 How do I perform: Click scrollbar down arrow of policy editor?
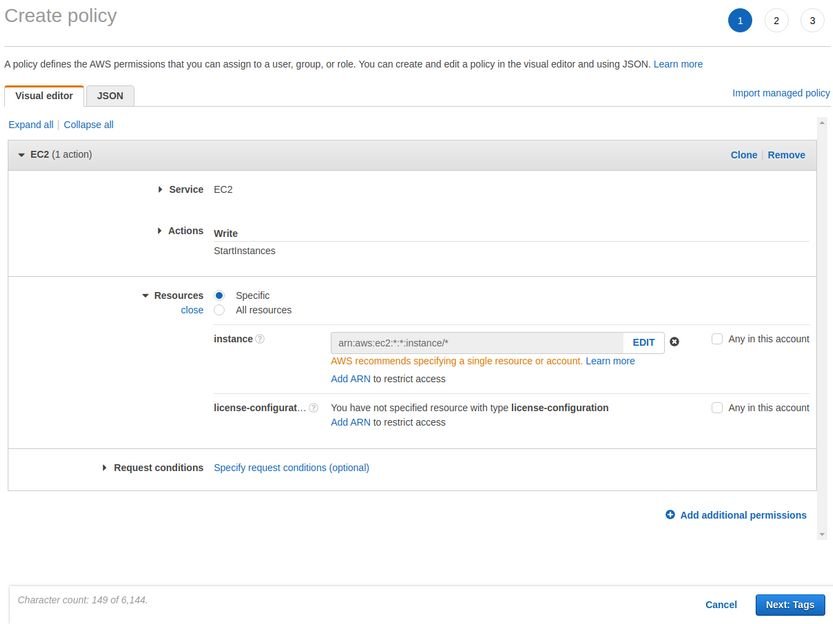pyautogui.click(x=822, y=534)
